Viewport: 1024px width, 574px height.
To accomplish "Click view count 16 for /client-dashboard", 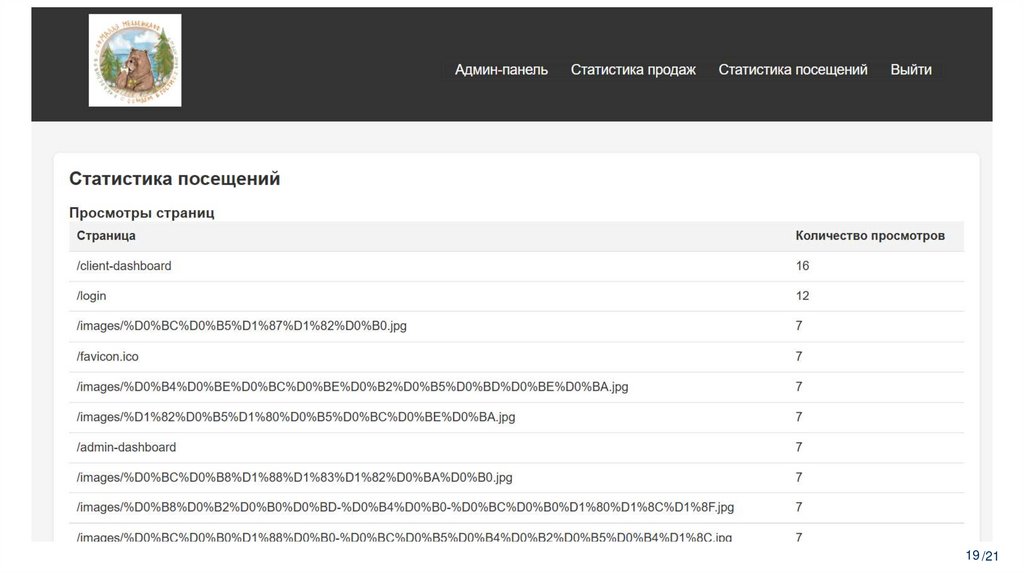I will pos(802,266).
